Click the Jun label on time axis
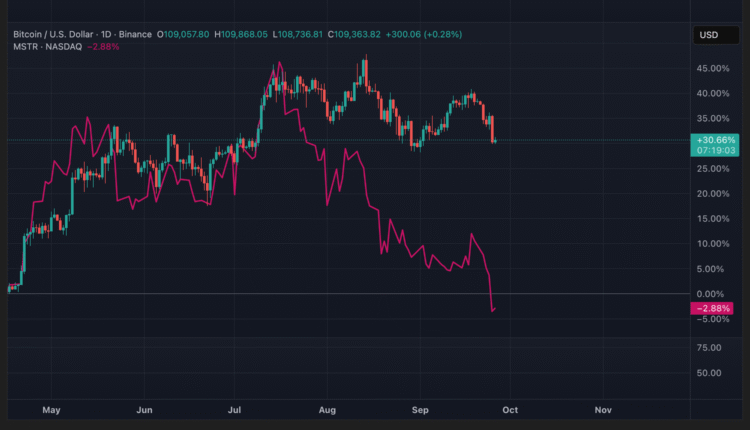The width and height of the screenshot is (750, 430). 144,410
